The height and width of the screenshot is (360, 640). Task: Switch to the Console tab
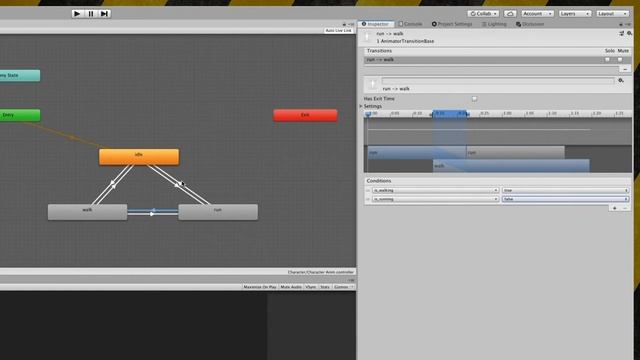[x=410, y=24]
